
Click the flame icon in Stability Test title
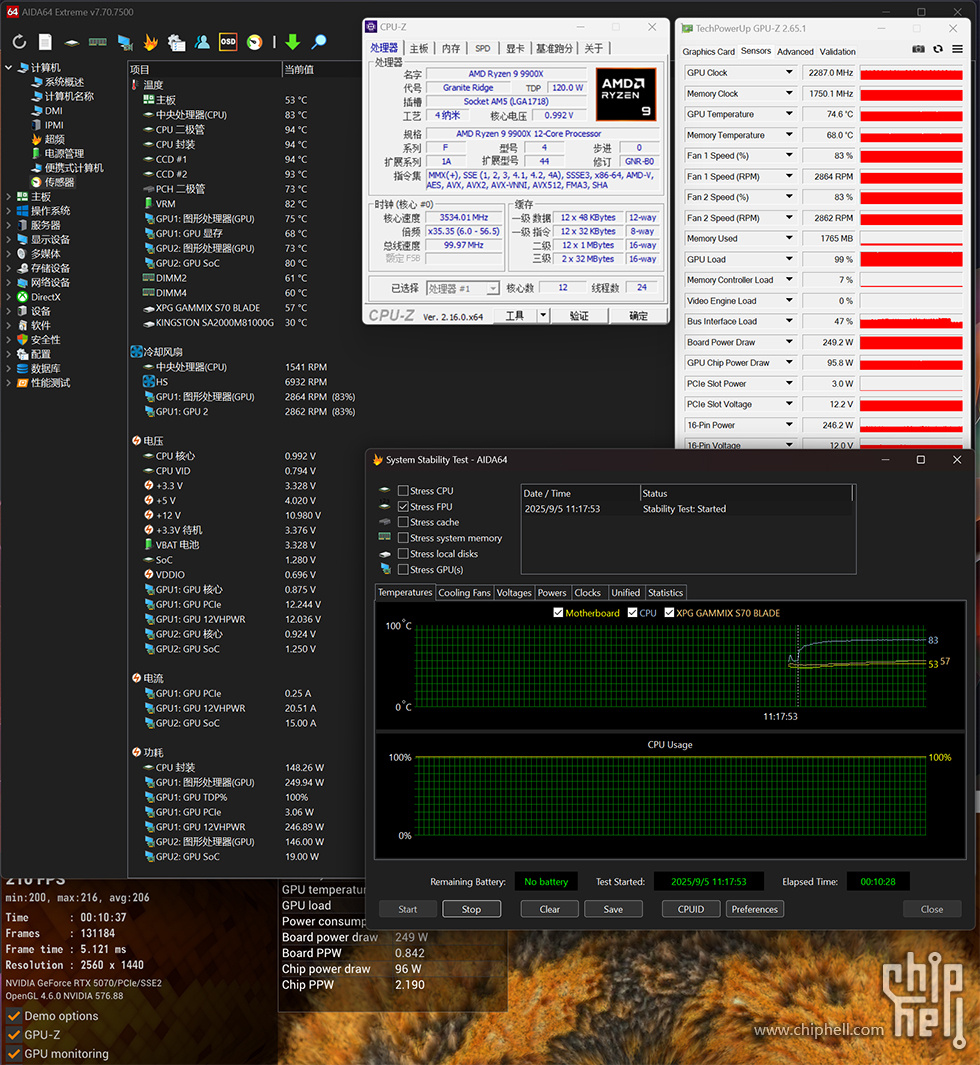[x=378, y=460]
